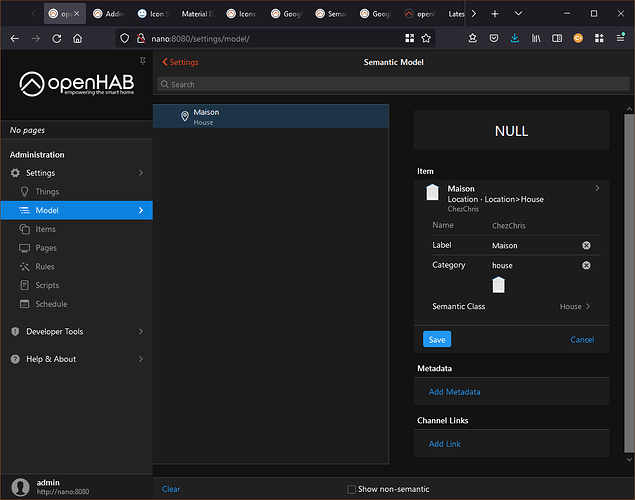Image resolution: width=635 pixels, height=500 pixels.
Task: Focus the Search field in Semantic Model
Action: pyautogui.click(x=393, y=84)
